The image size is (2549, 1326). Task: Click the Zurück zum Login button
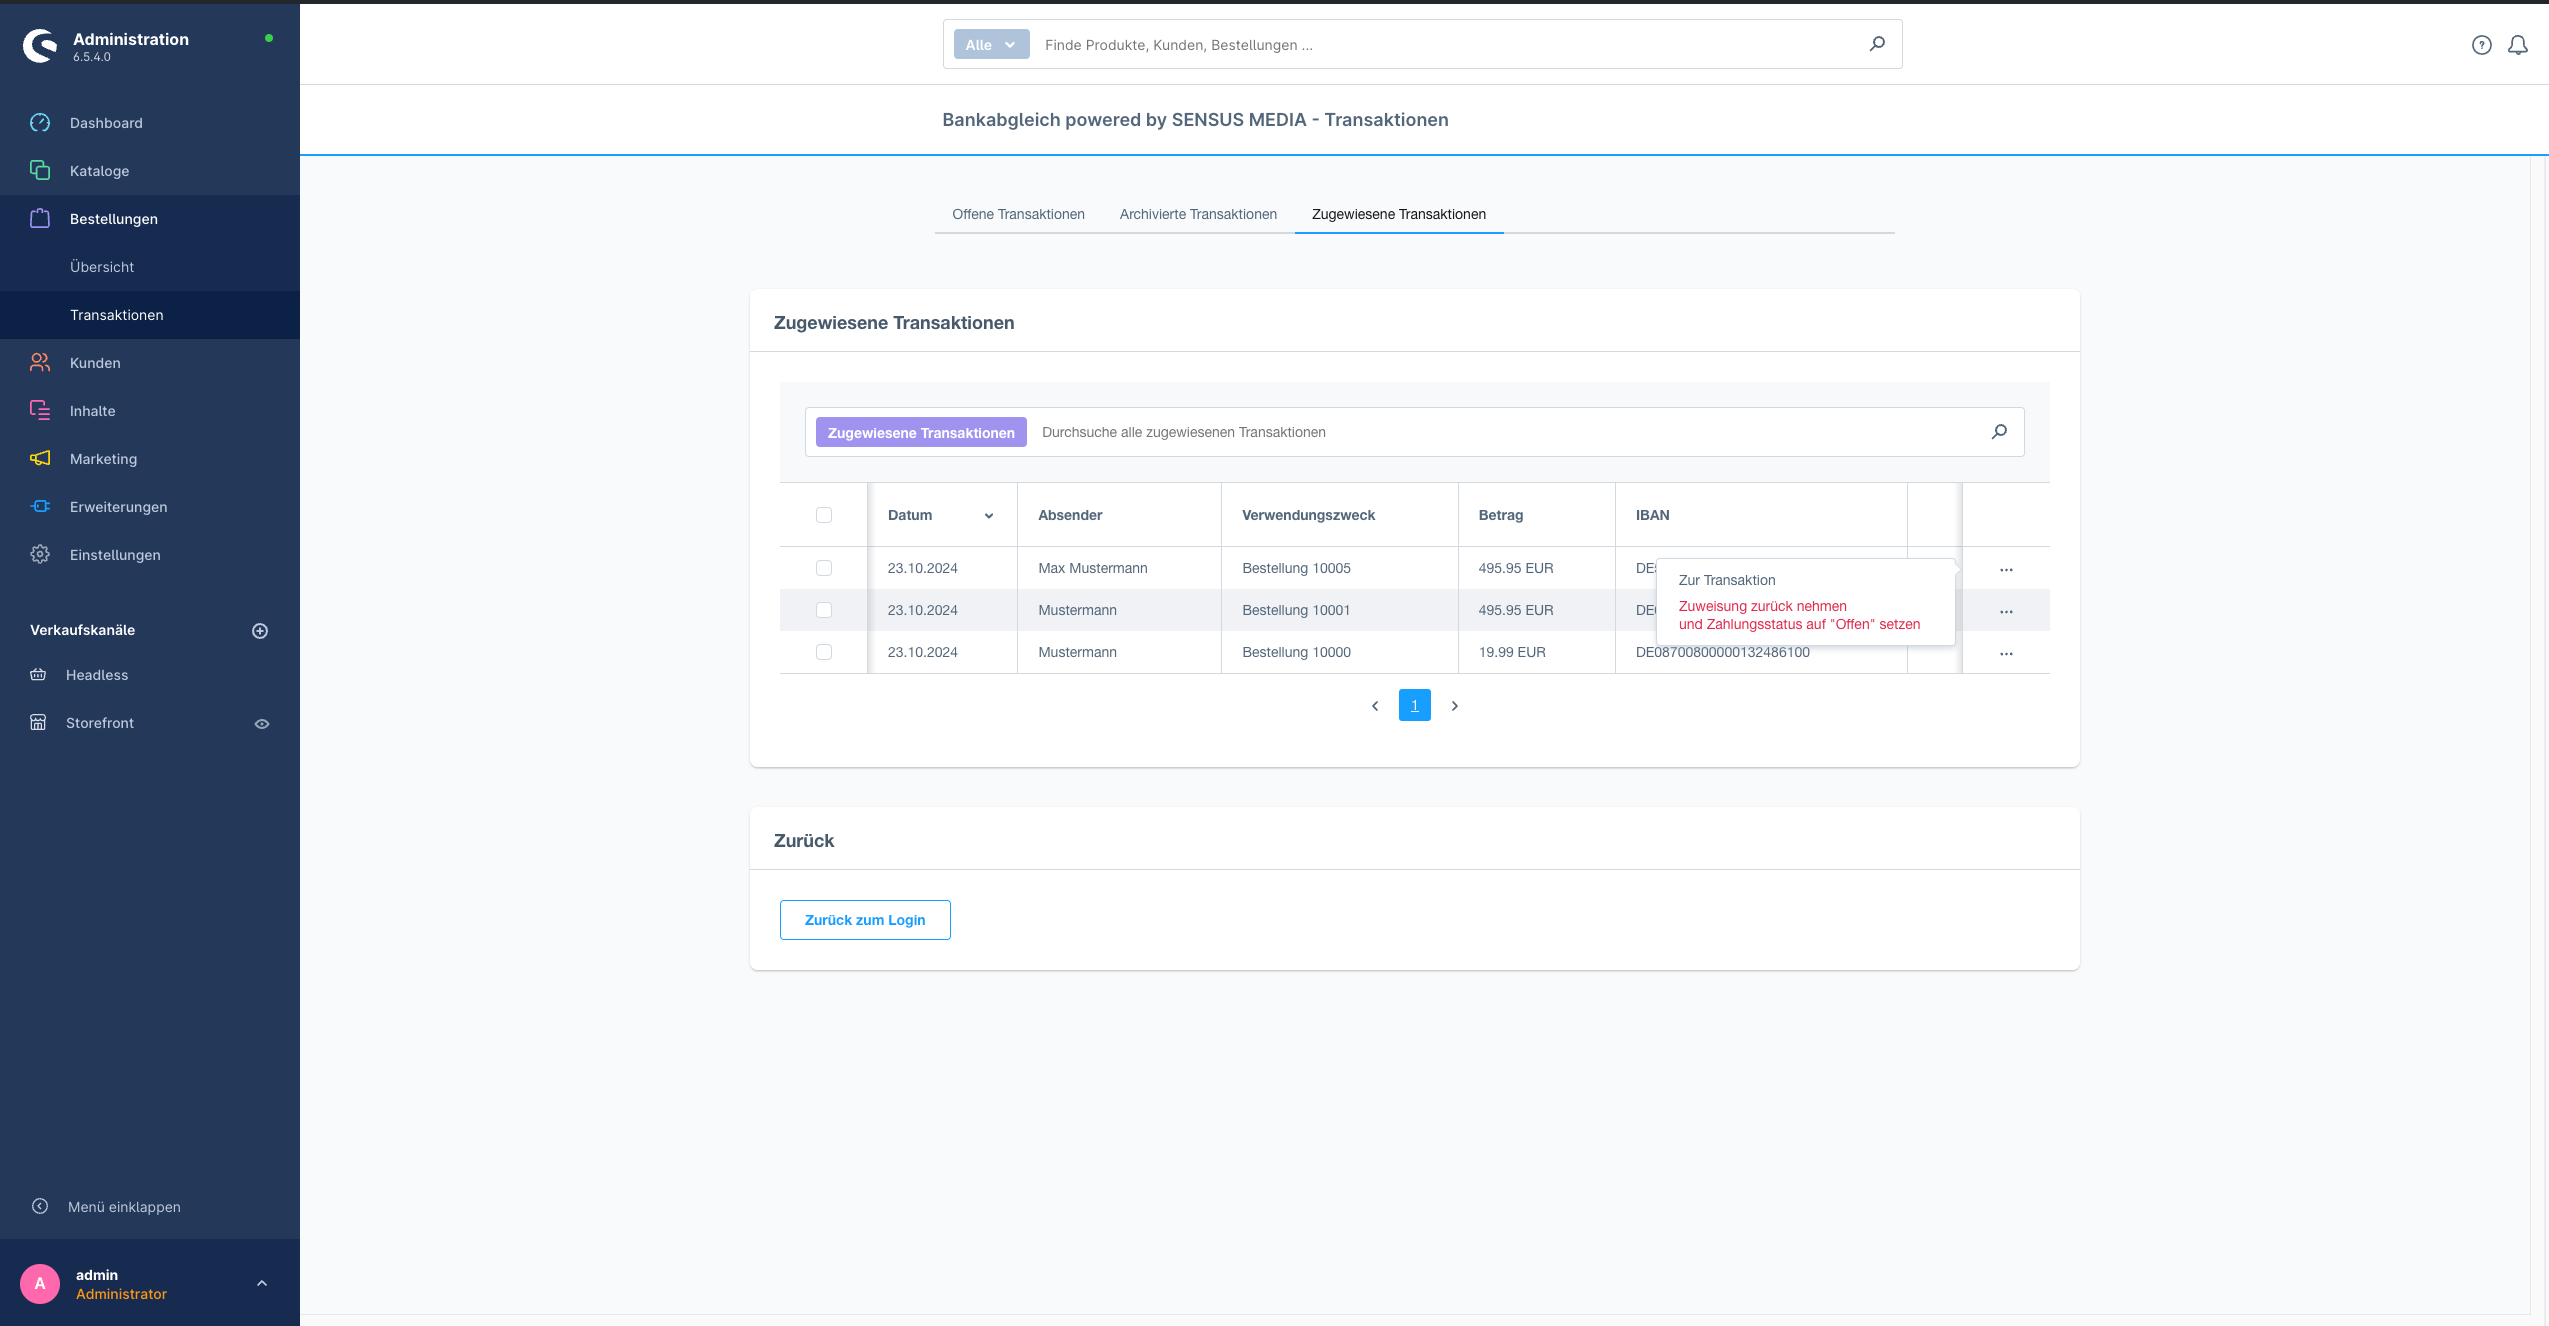point(865,920)
